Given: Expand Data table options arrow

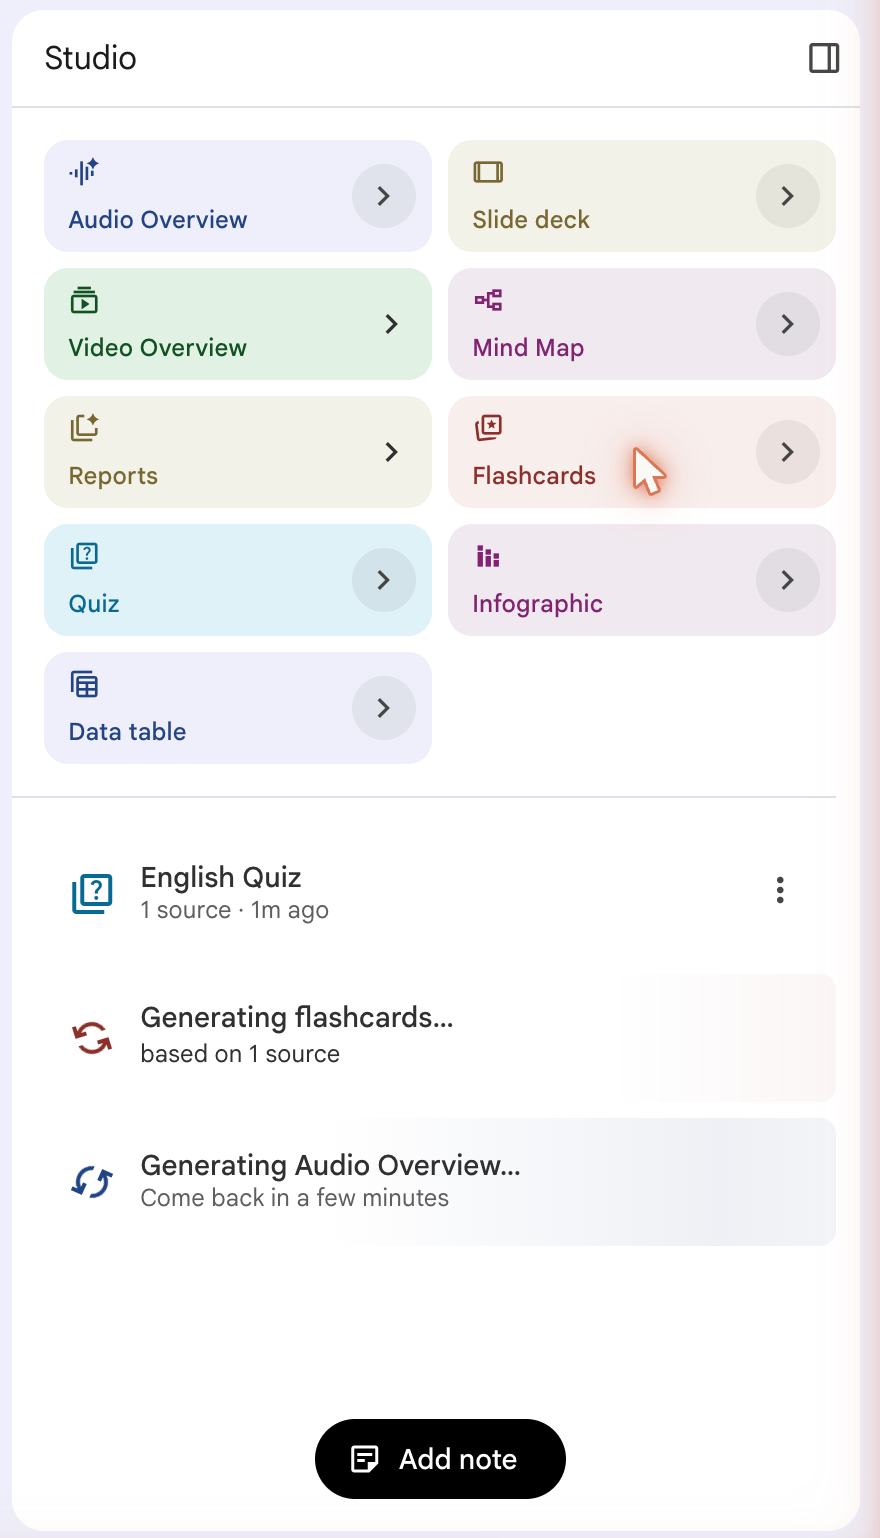Looking at the screenshot, I should [384, 708].
